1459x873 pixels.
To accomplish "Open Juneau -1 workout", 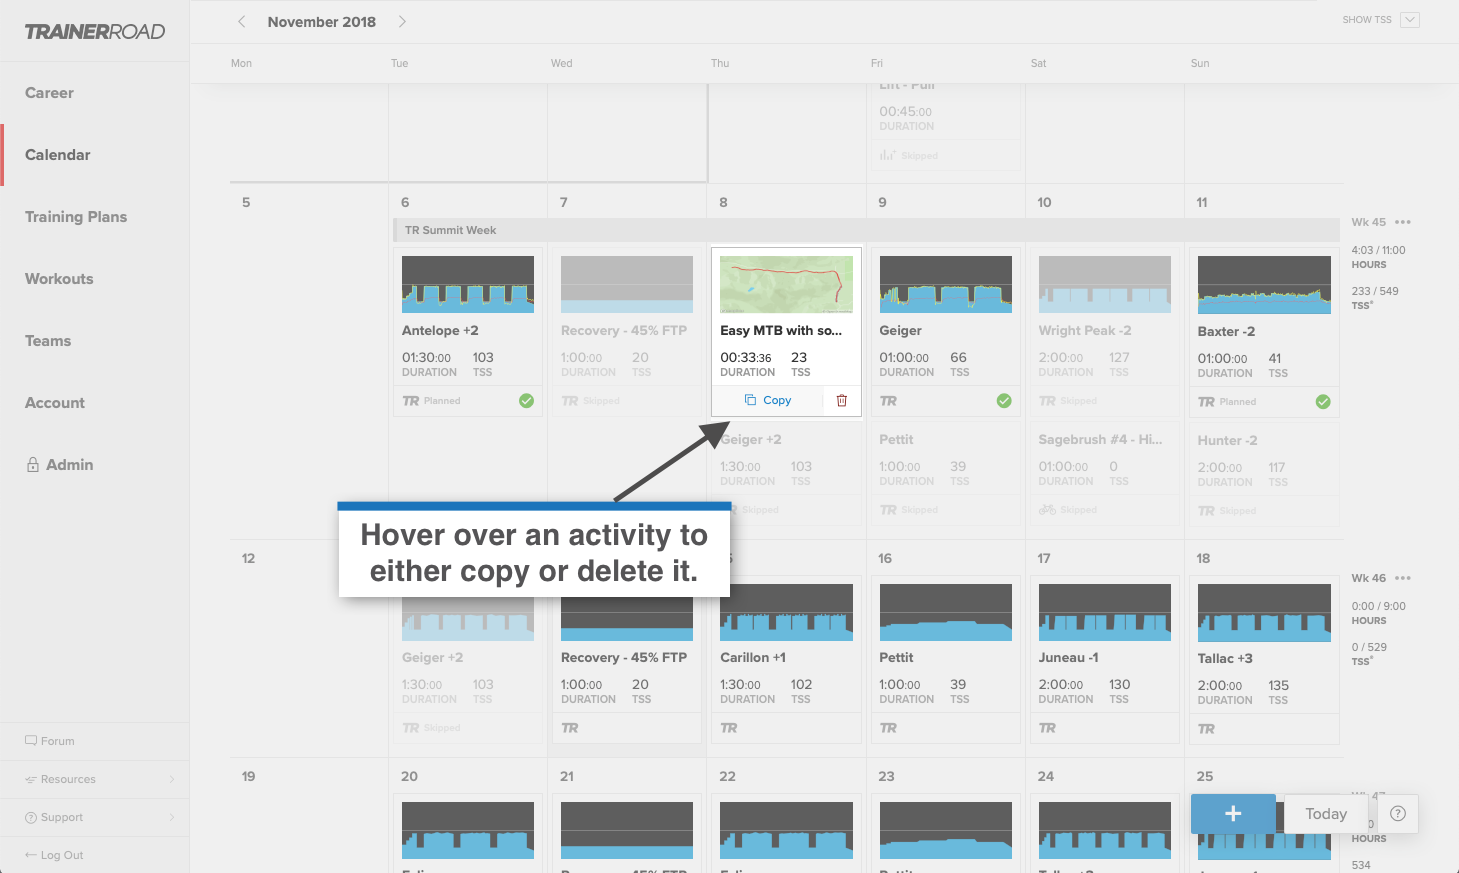I will click(x=1105, y=660).
